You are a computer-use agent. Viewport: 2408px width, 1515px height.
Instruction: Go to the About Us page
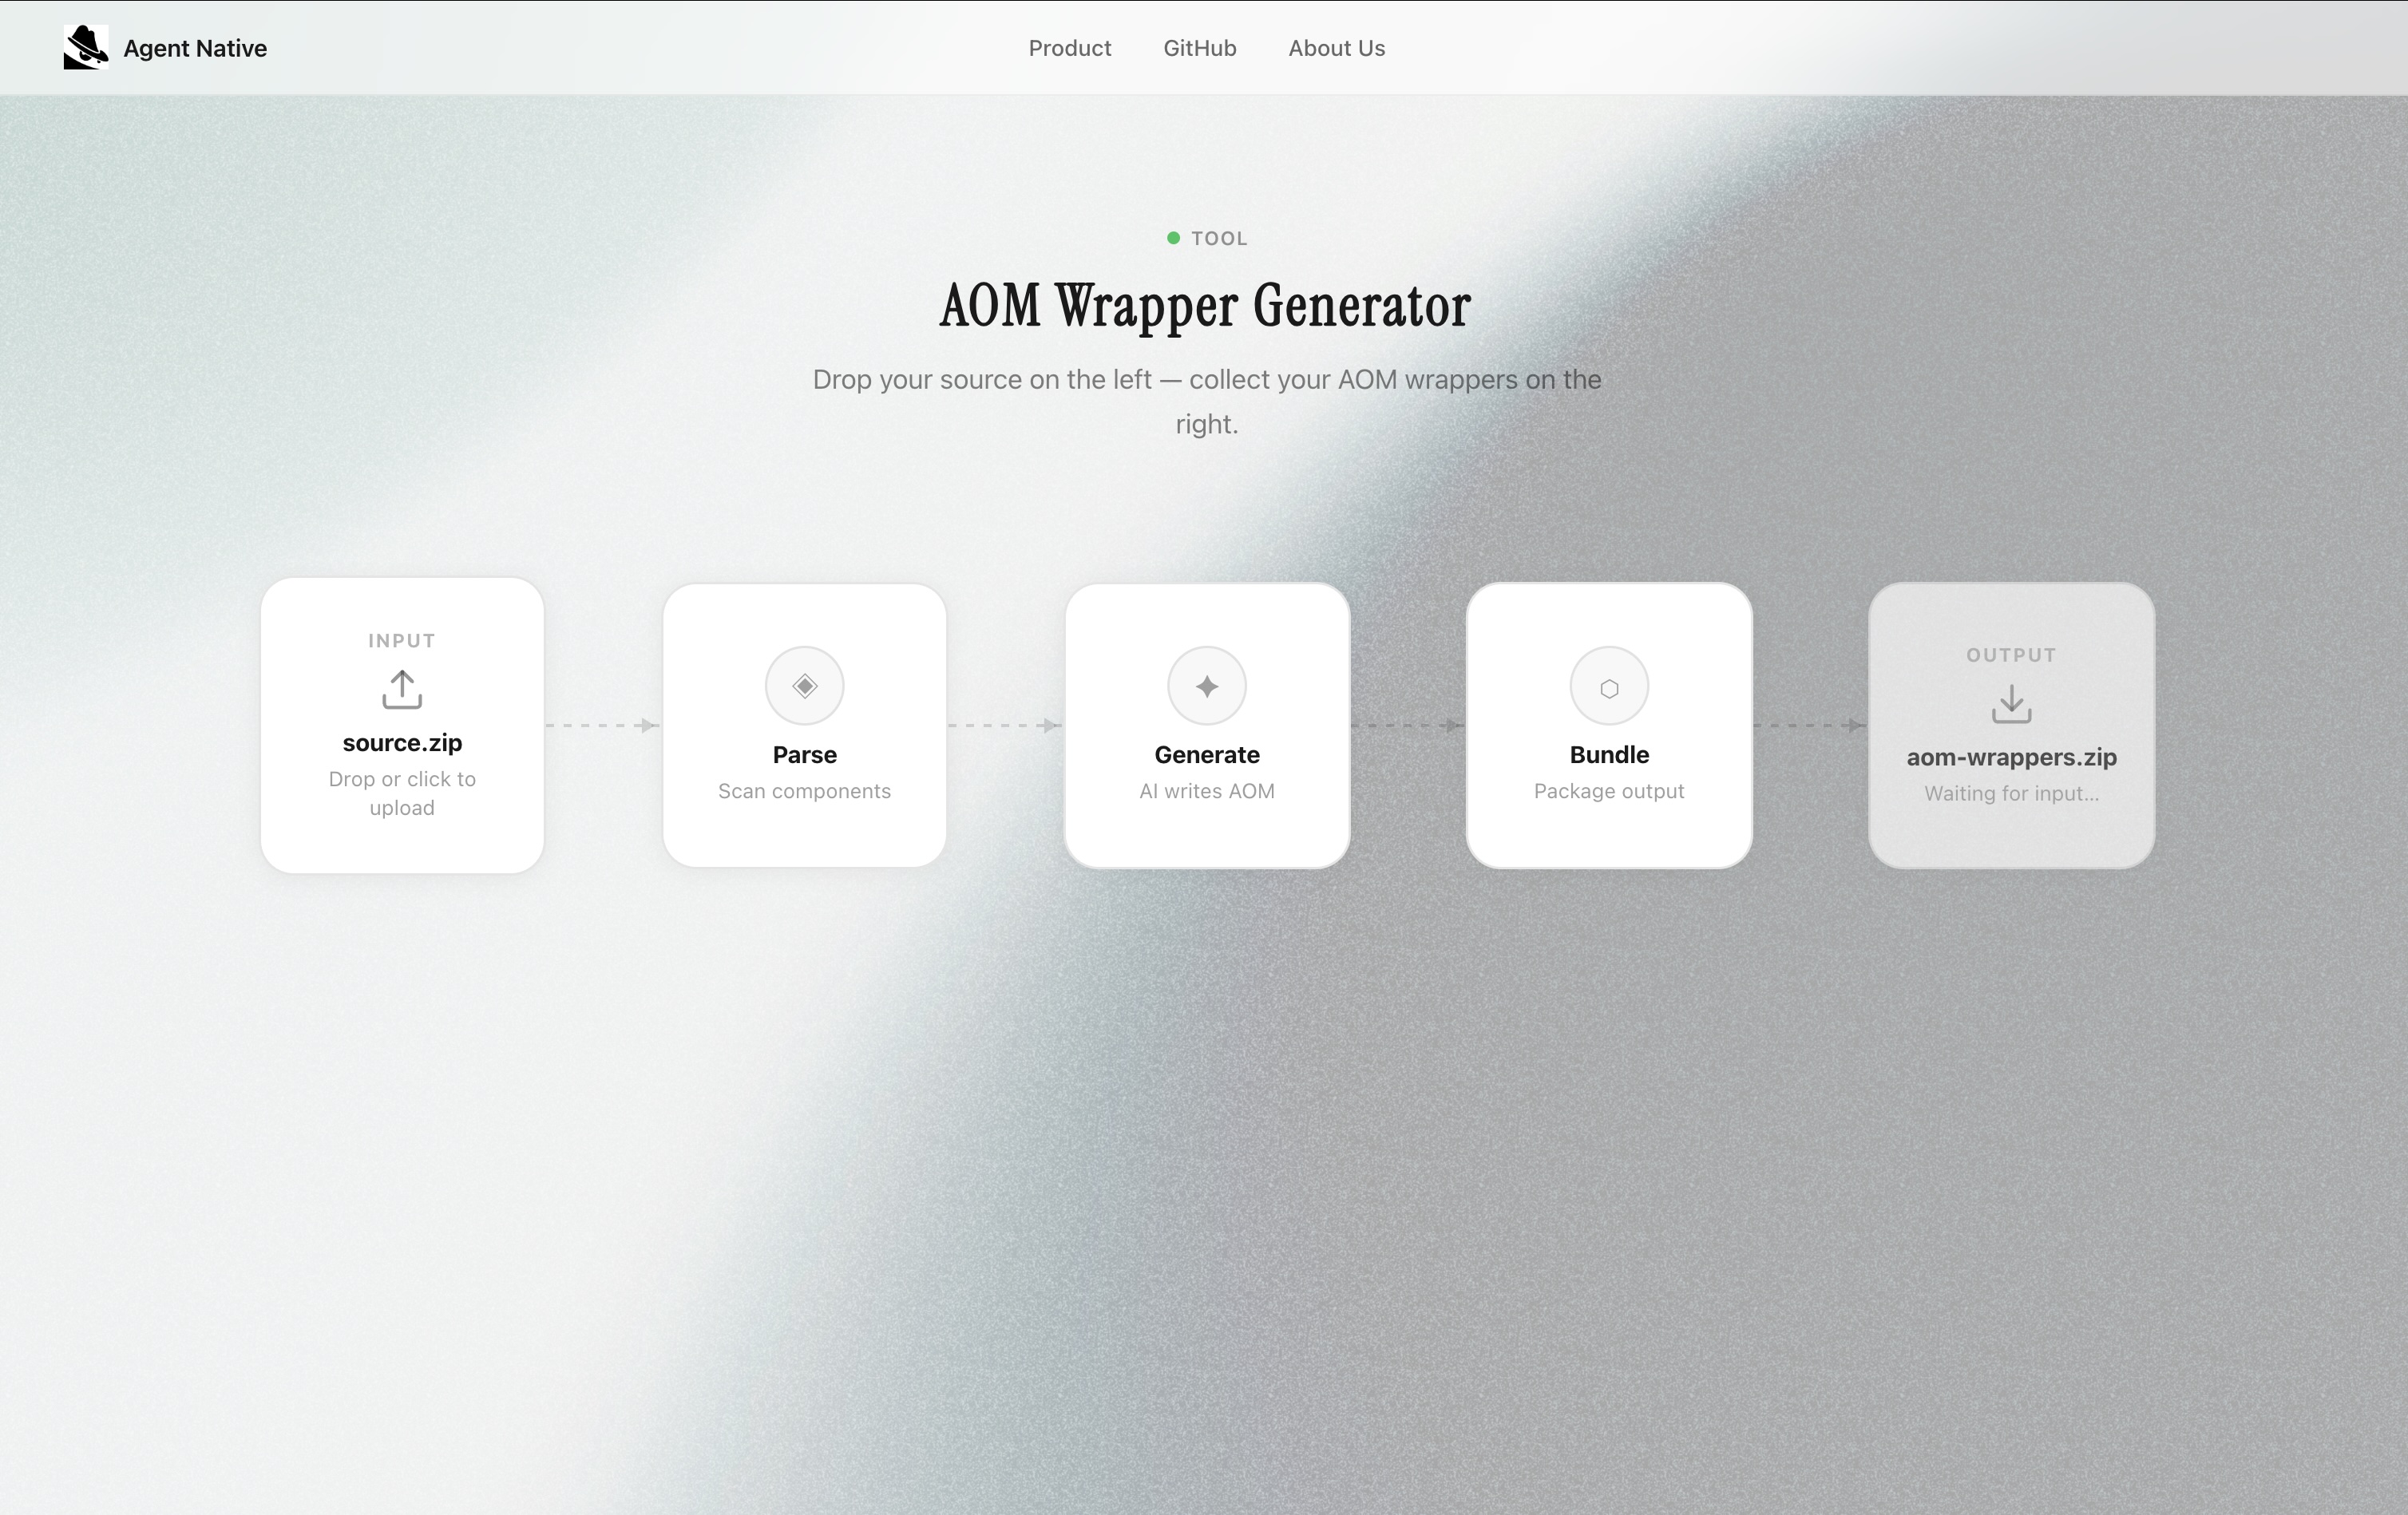pos(1336,48)
